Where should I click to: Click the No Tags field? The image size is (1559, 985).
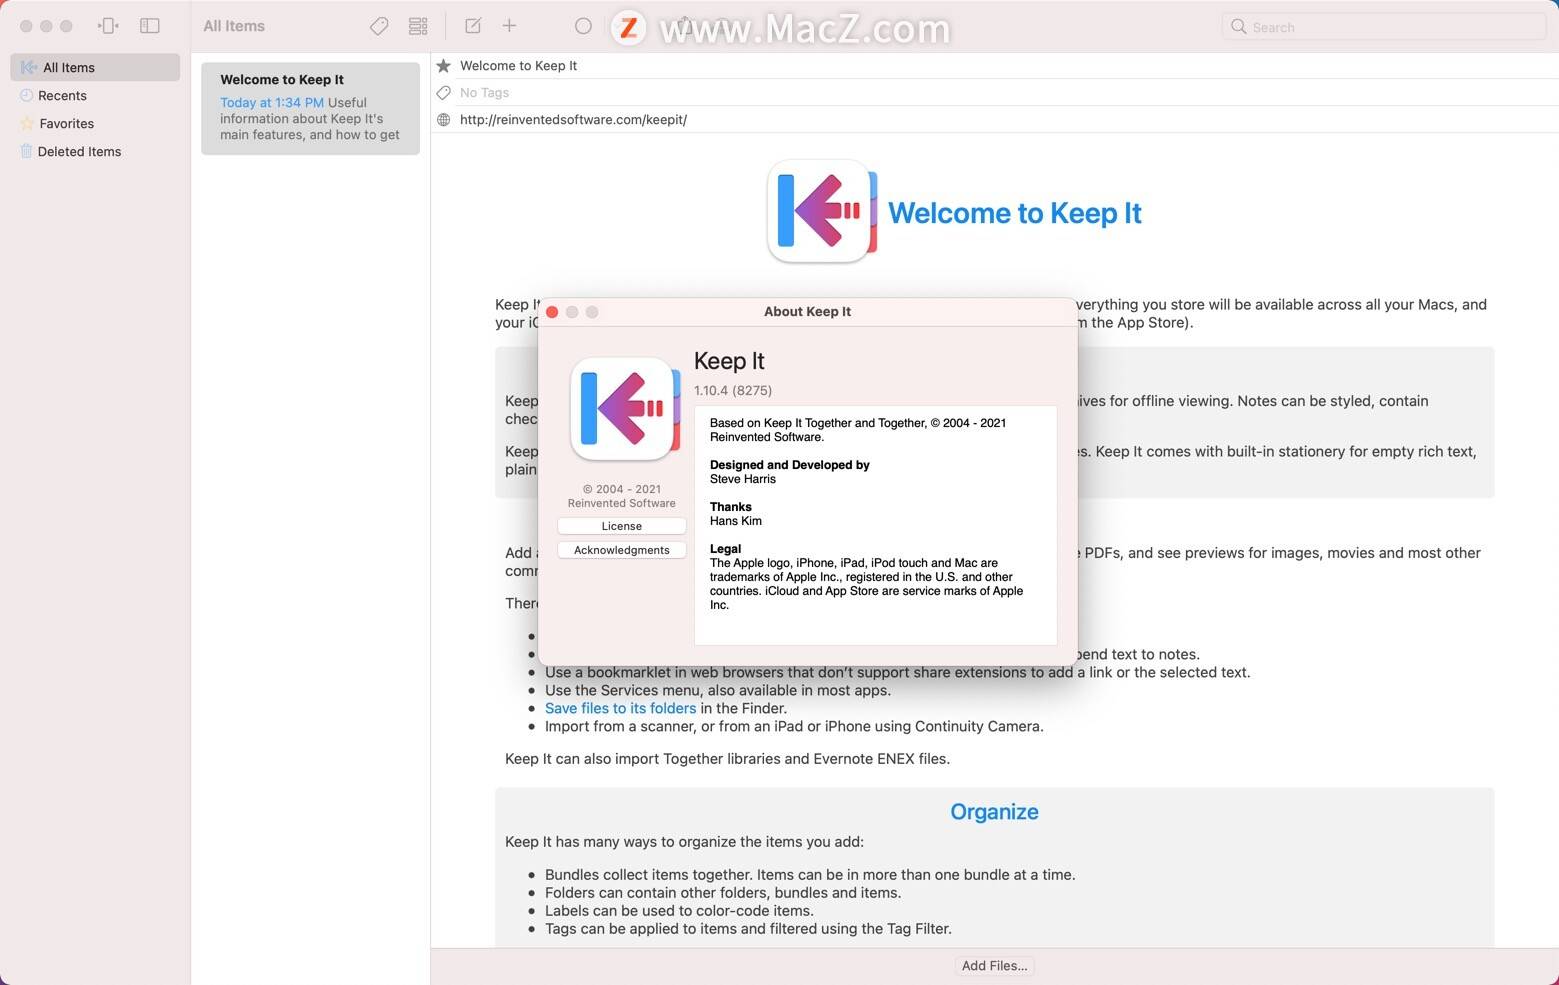[x=484, y=93]
